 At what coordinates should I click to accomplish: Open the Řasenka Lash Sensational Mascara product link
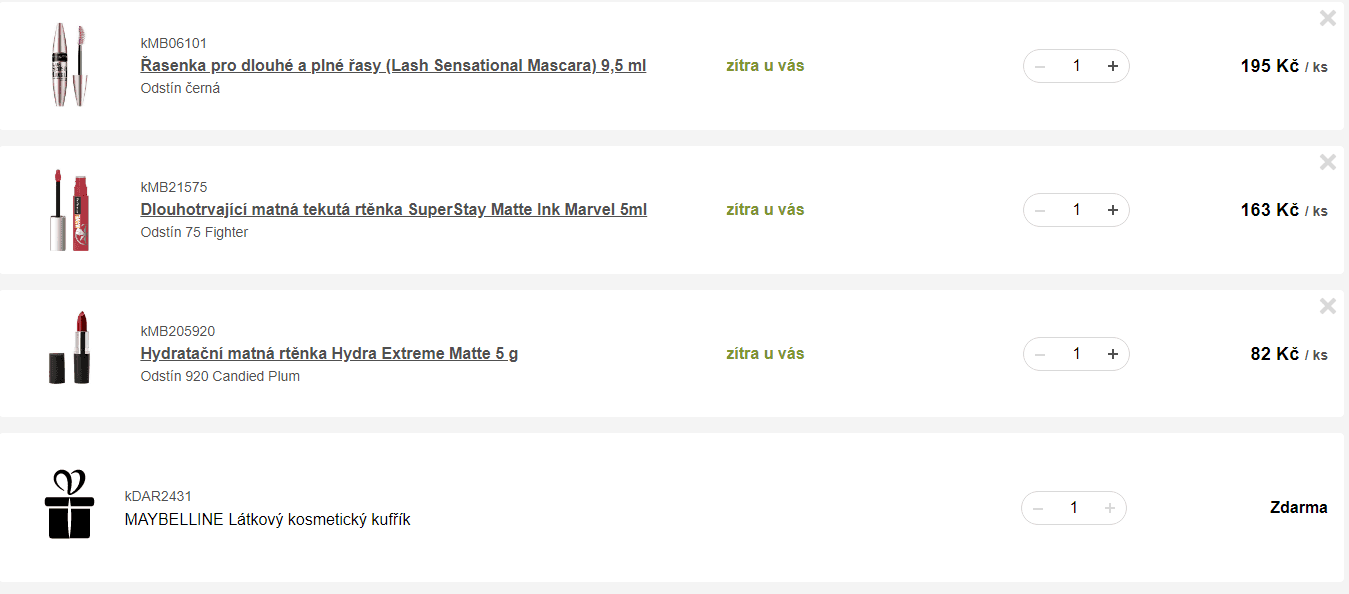pos(393,66)
